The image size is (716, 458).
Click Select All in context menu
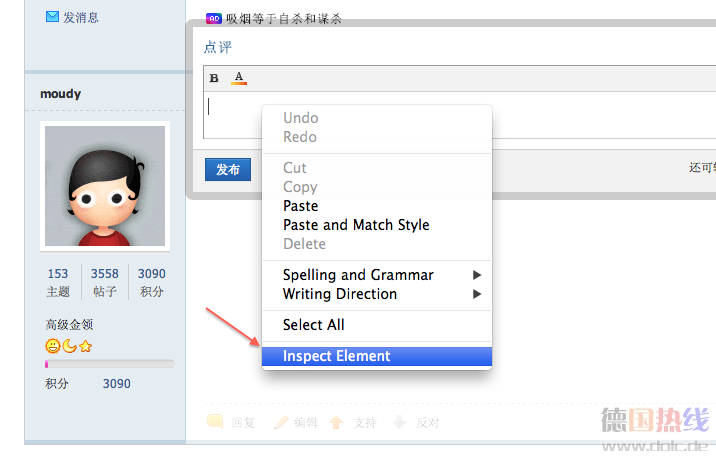314,325
